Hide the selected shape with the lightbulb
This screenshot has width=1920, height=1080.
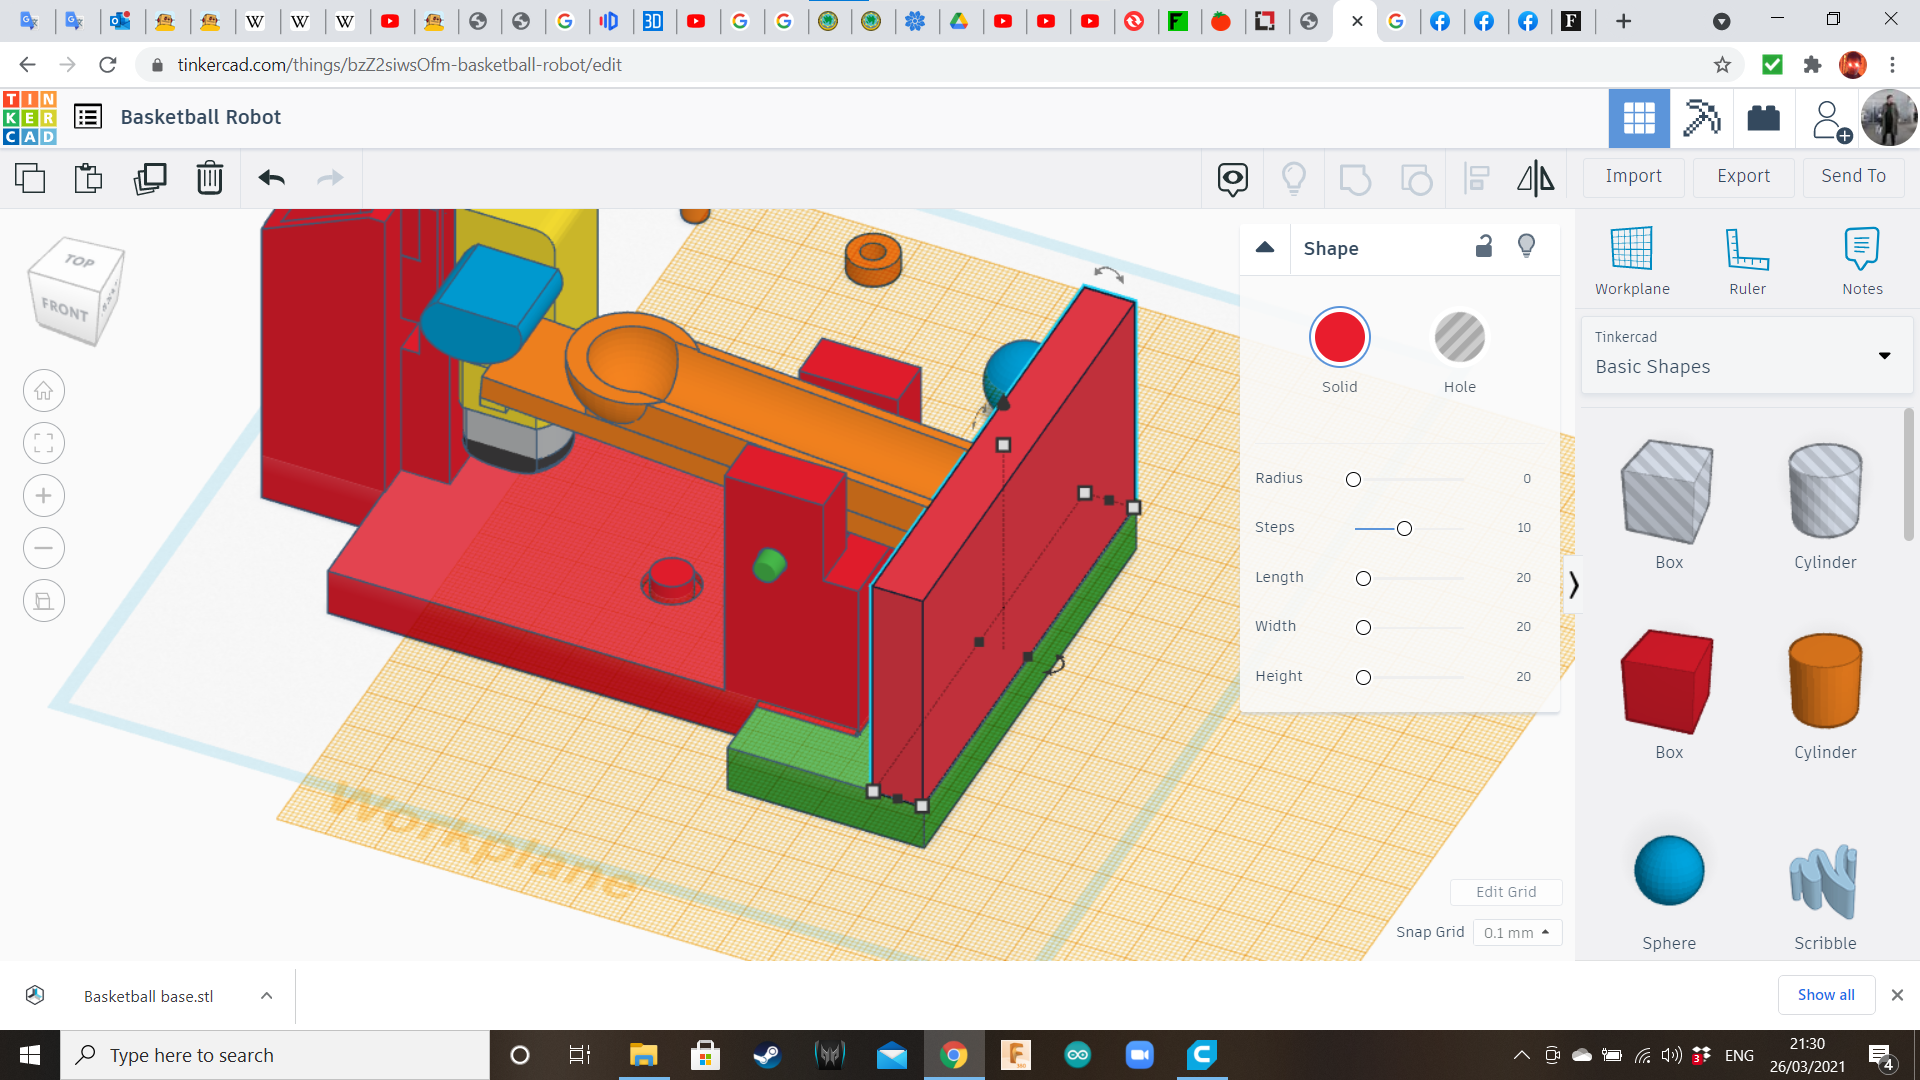click(x=1525, y=246)
